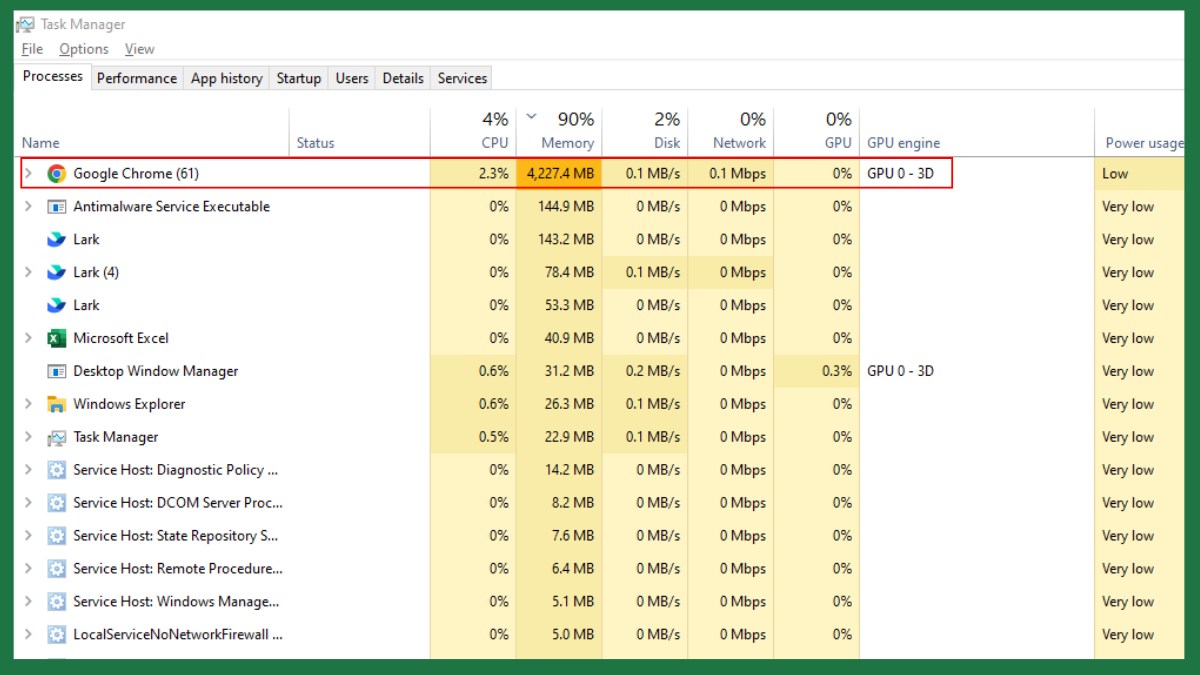This screenshot has width=1200, height=675.
Task: Click the Task Manager process icon
Action: point(57,438)
